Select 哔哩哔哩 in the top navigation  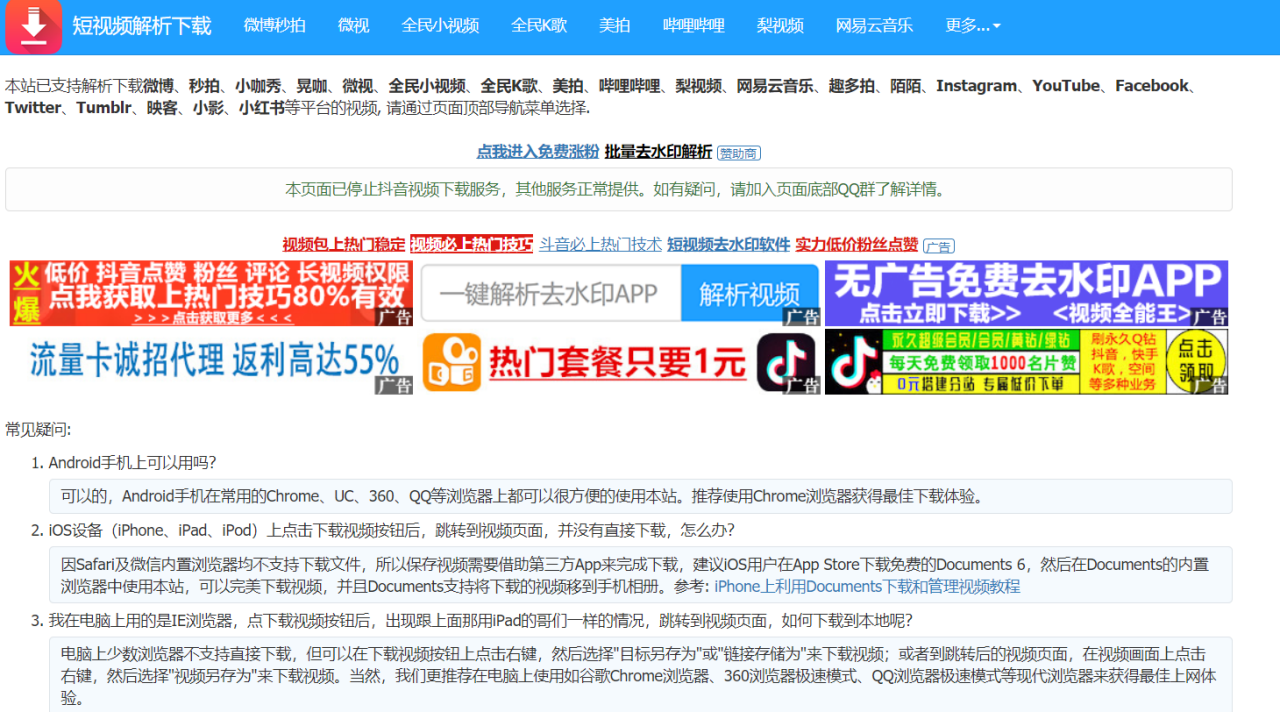[693, 26]
